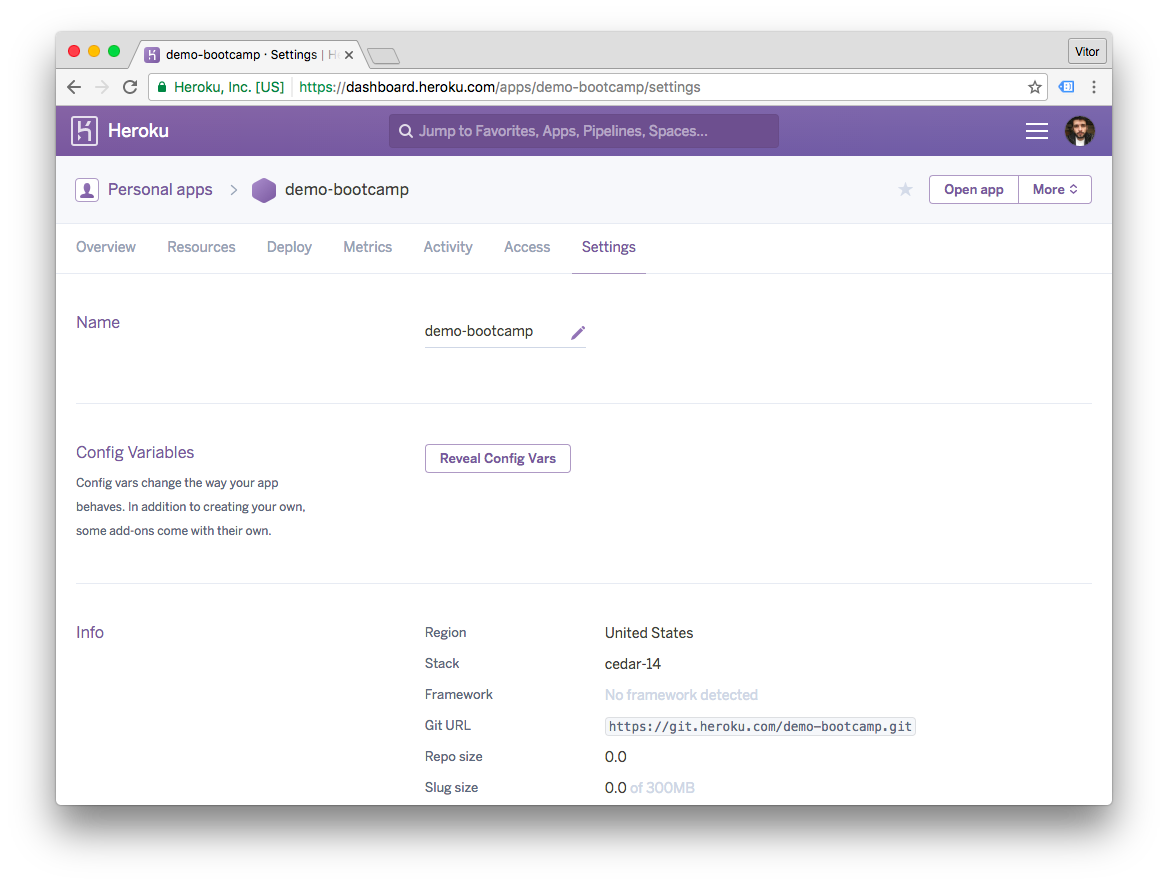Click the red close window button
The height and width of the screenshot is (885, 1168).
click(x=74, y=51)
